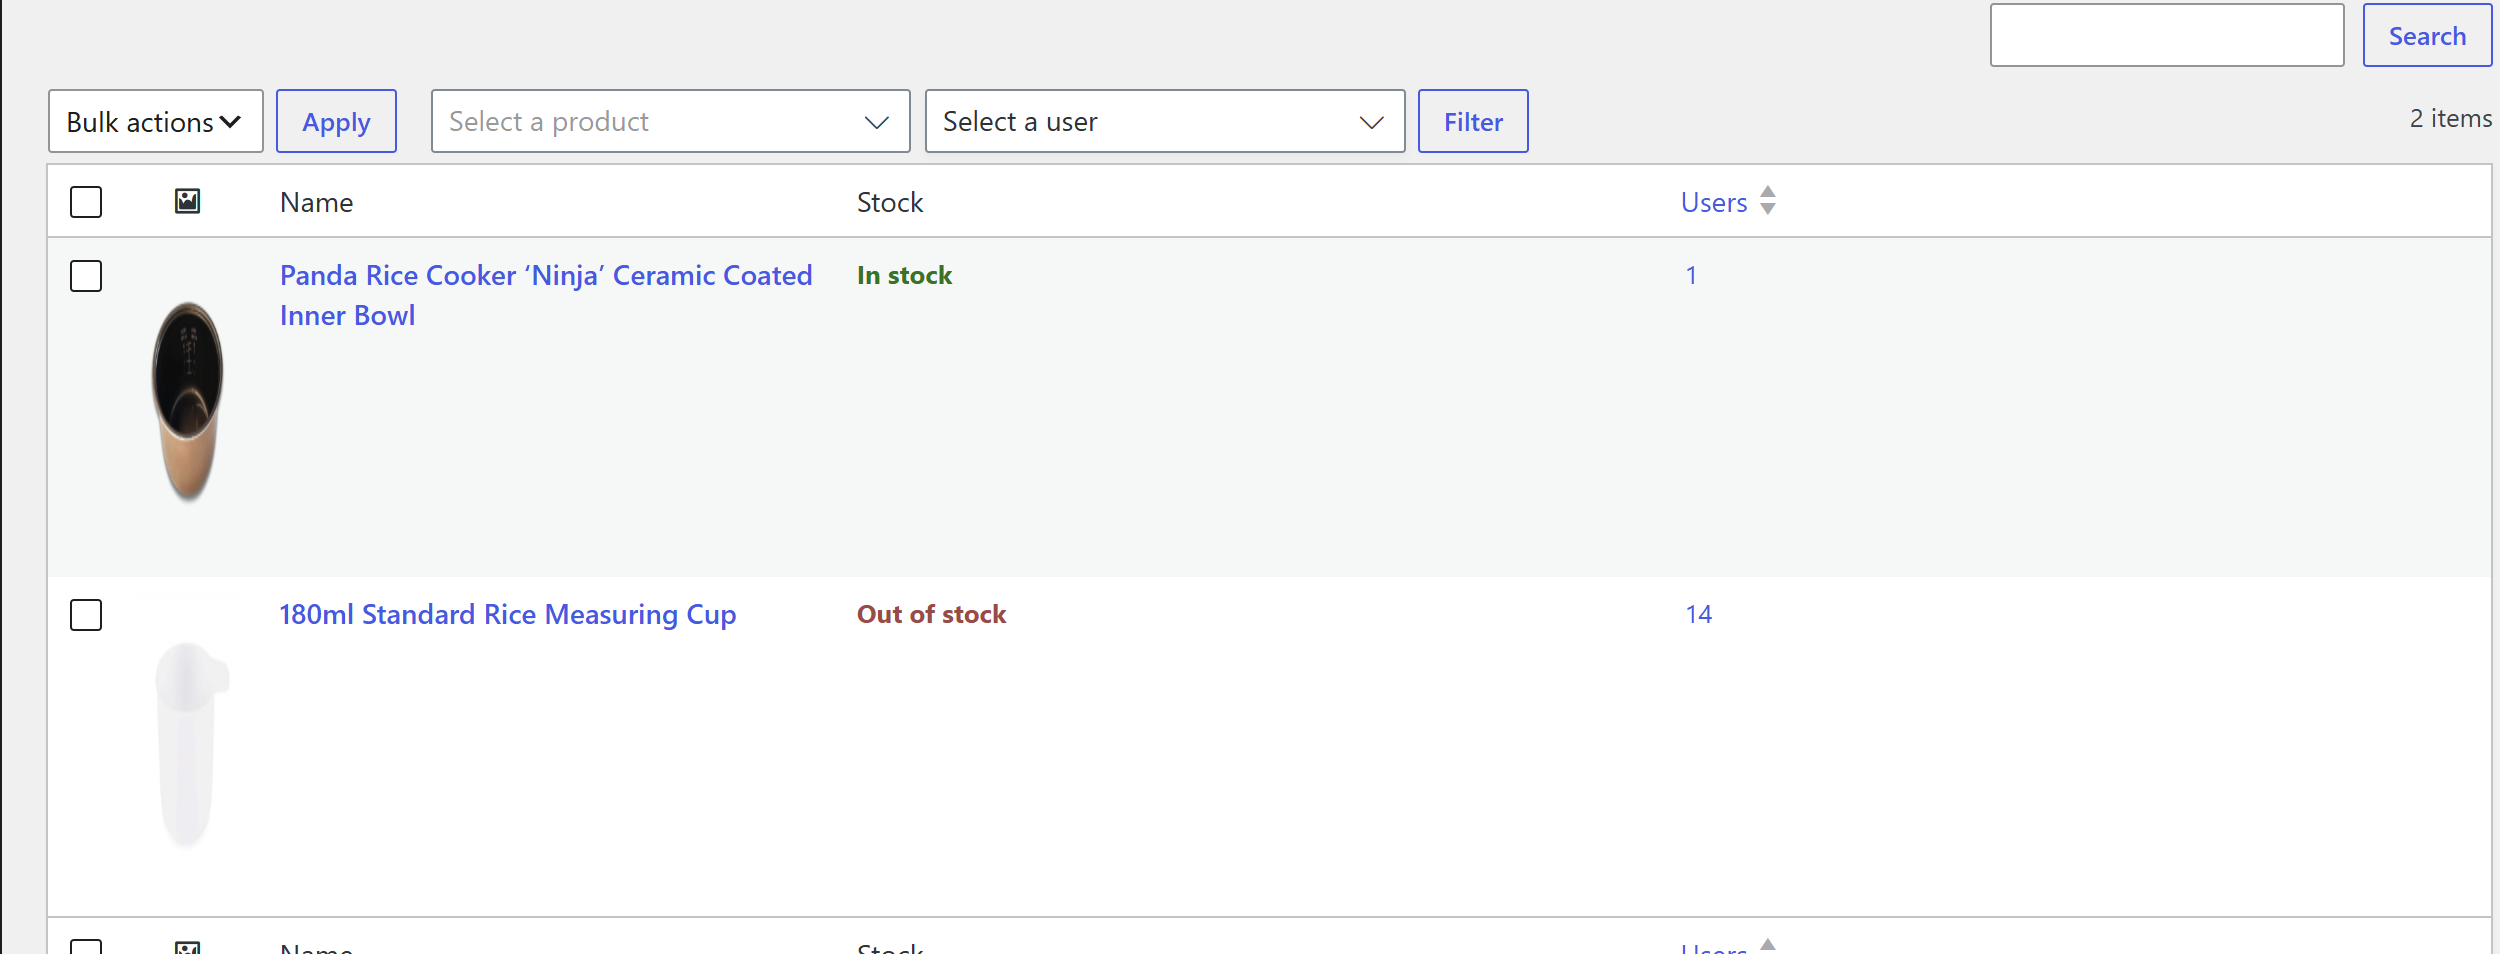Check the 180ml Rice Measuring Cup checkbox
Viewport: 2500px width, 954px height.
pyautogui.click(x=86, y=615)
